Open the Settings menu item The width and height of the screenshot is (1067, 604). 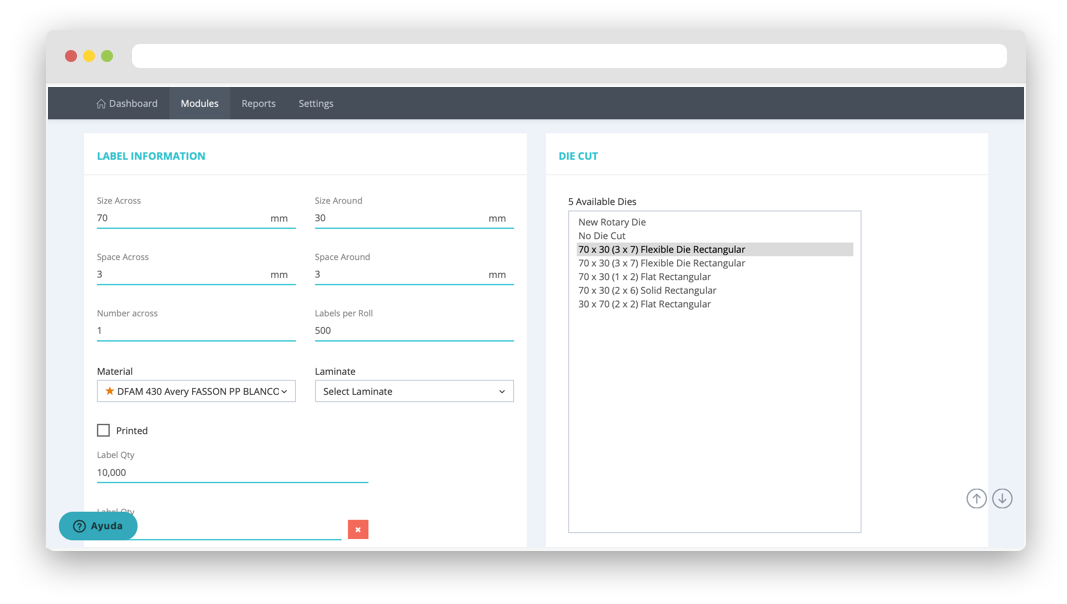tap(316, 104)
